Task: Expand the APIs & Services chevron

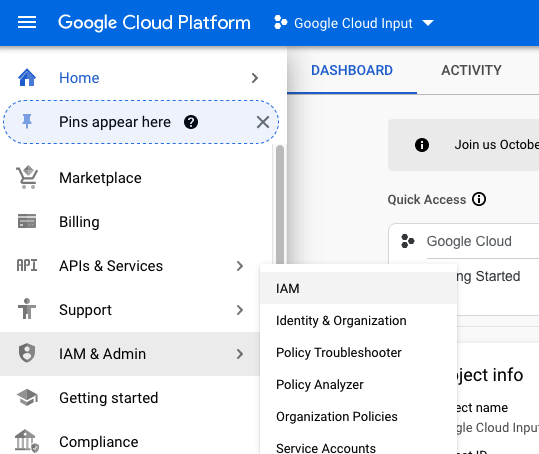Action: tap(240, 266)
